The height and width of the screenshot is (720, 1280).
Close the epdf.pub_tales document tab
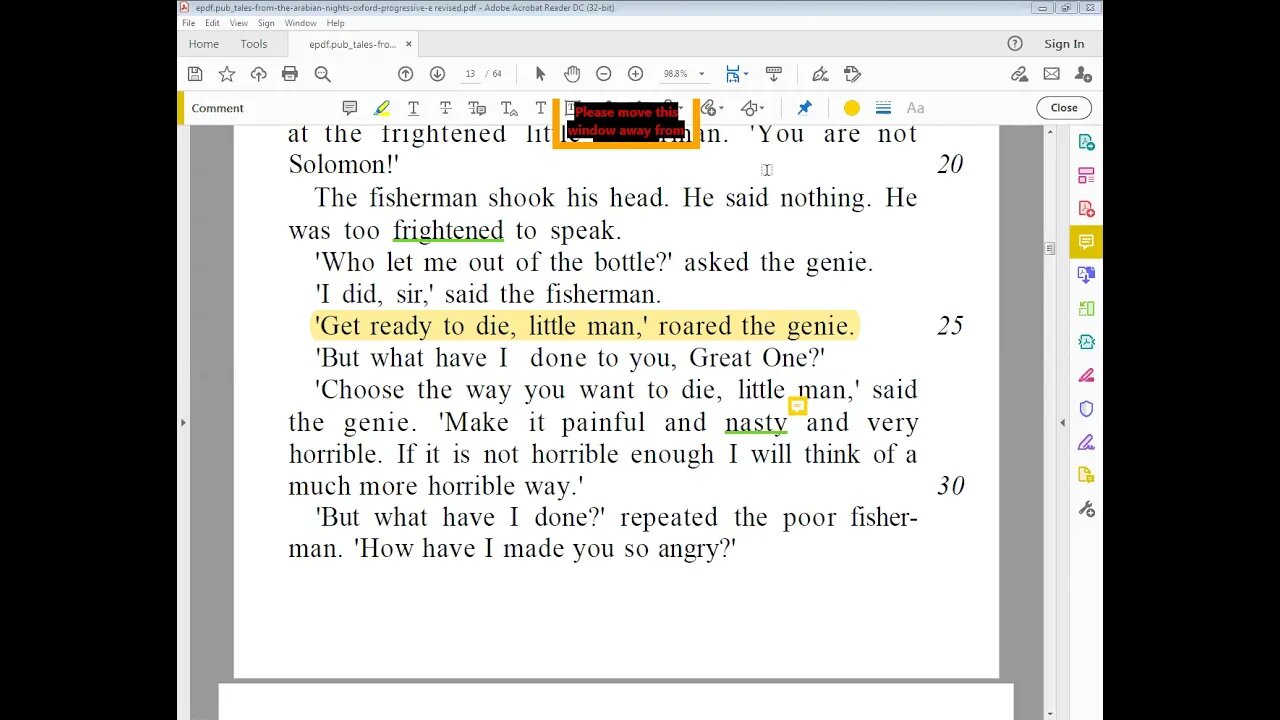[x=408, y=44]
